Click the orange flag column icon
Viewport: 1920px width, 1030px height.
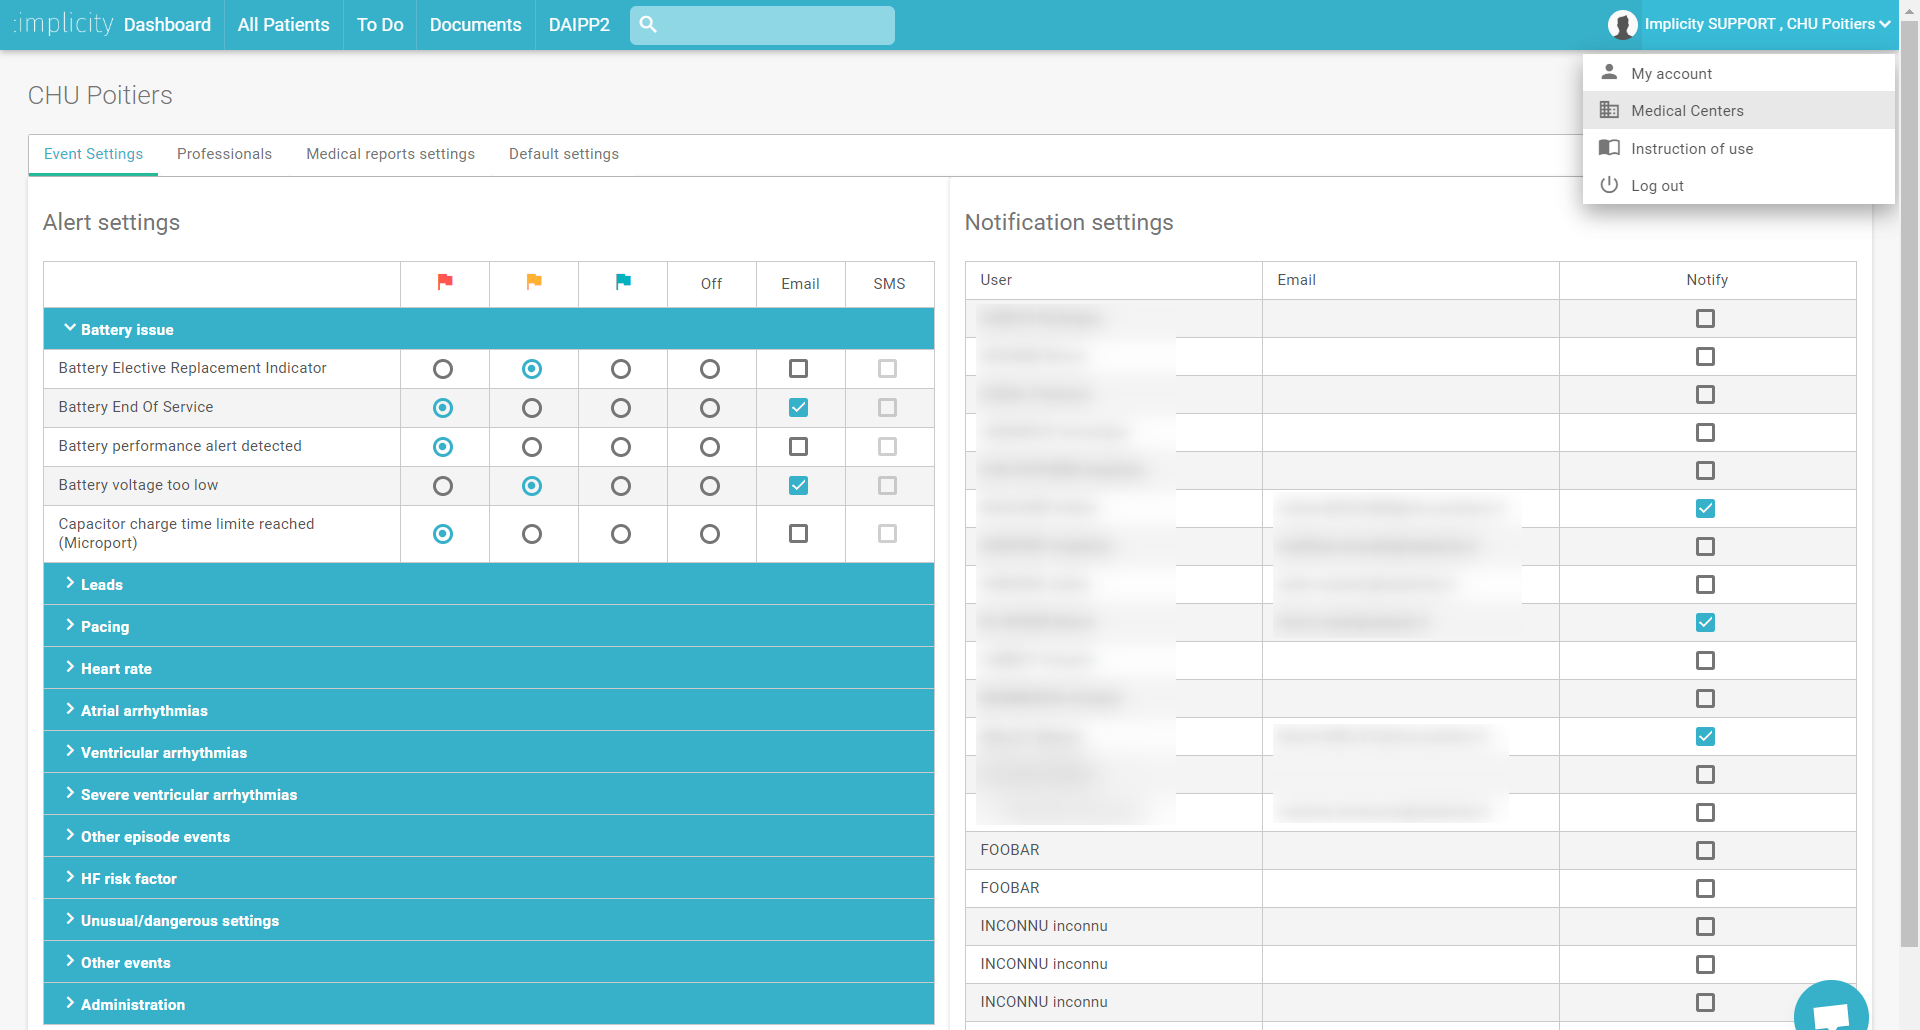(534, 283)
